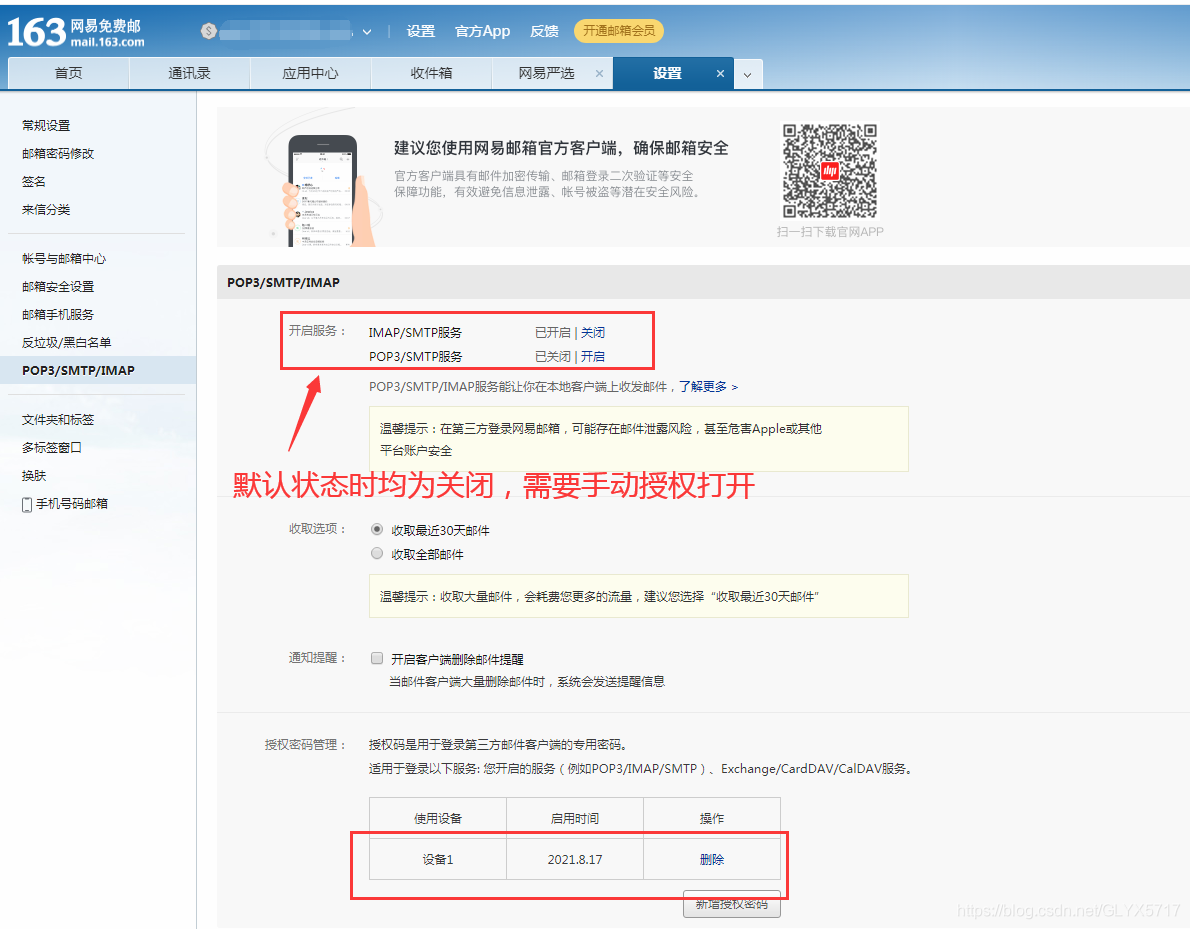
Task: Click the QR code for official app
Action: pos(830,171)
